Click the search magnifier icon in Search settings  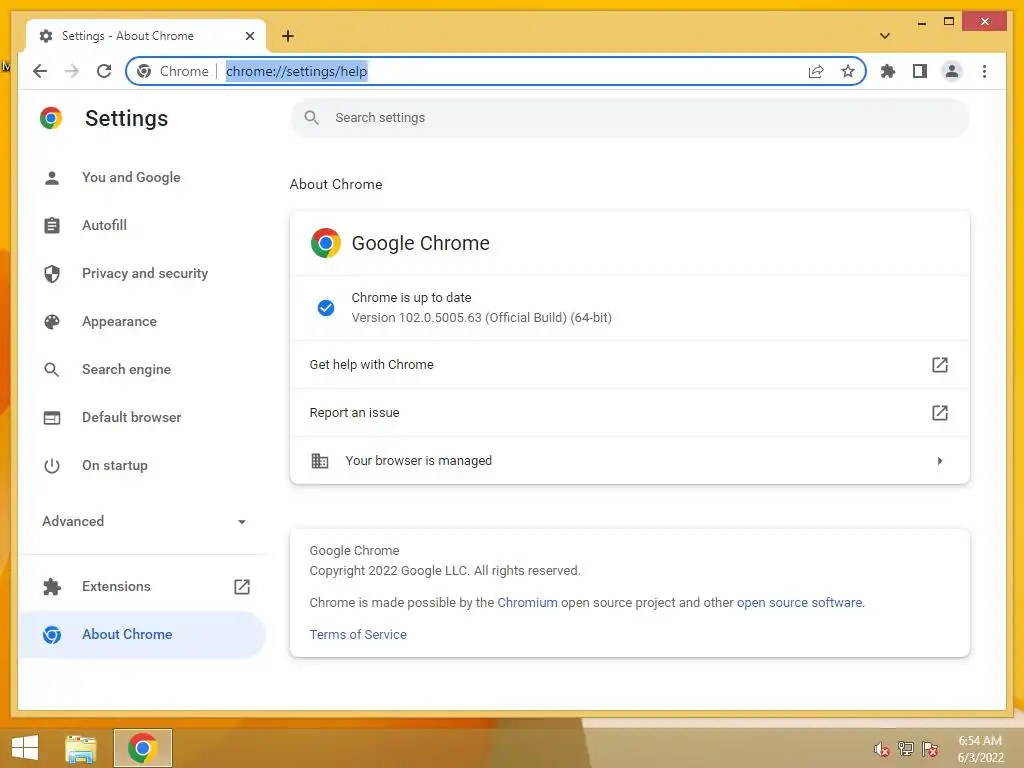[312, 118]
